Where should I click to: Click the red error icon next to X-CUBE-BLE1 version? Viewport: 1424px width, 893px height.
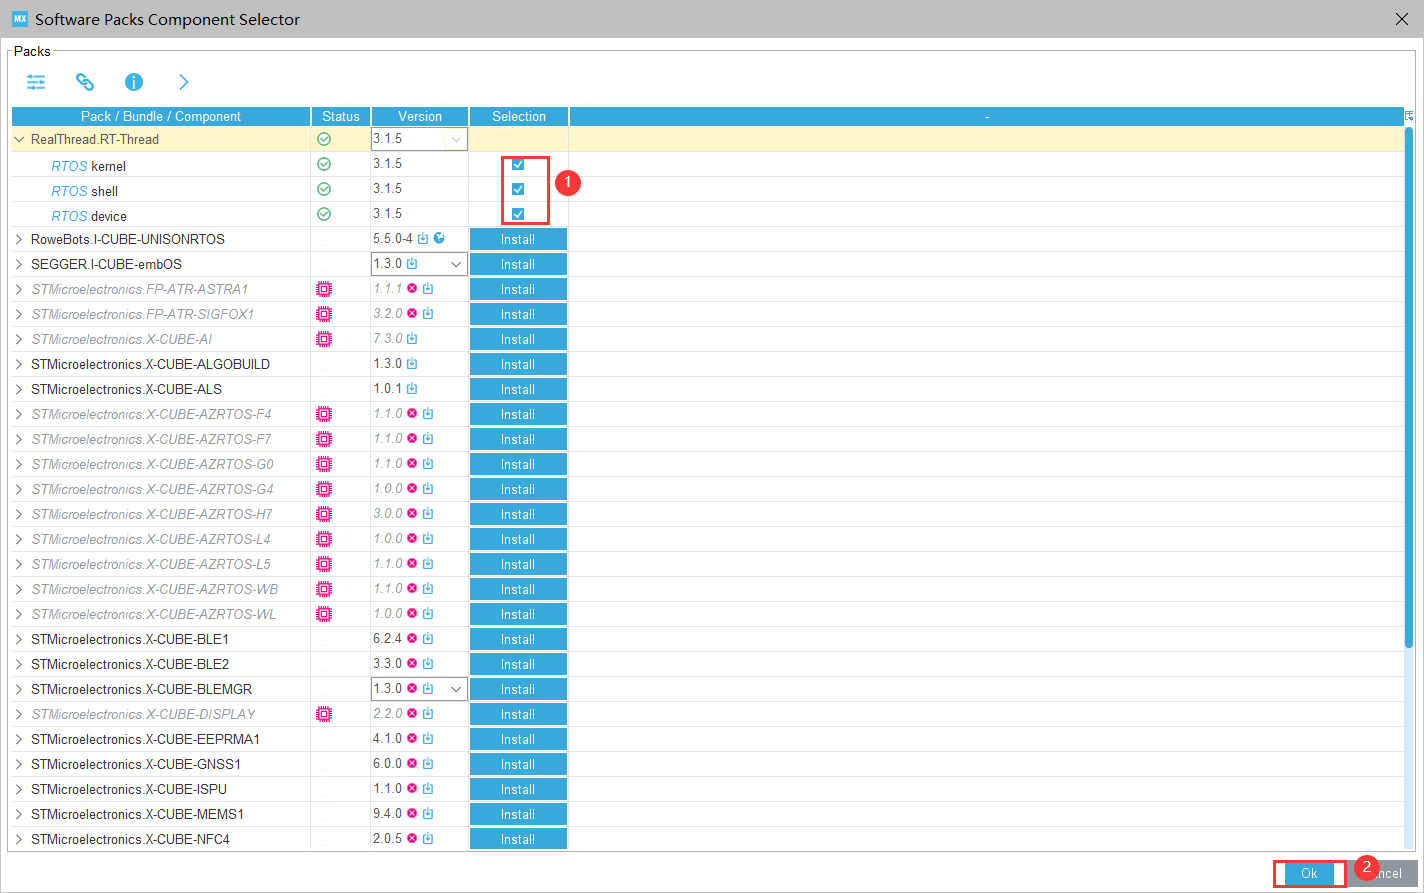click(x=412, y=638)
